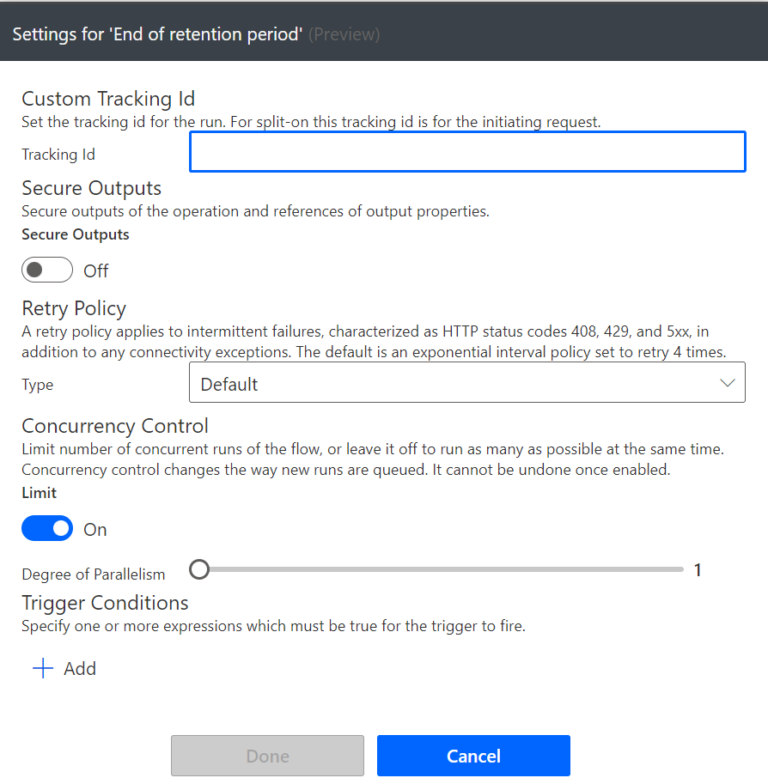The width and height of the screenshot is (768, 784).
Task: Click the Retry Policy heading
Action: [74, 308]
